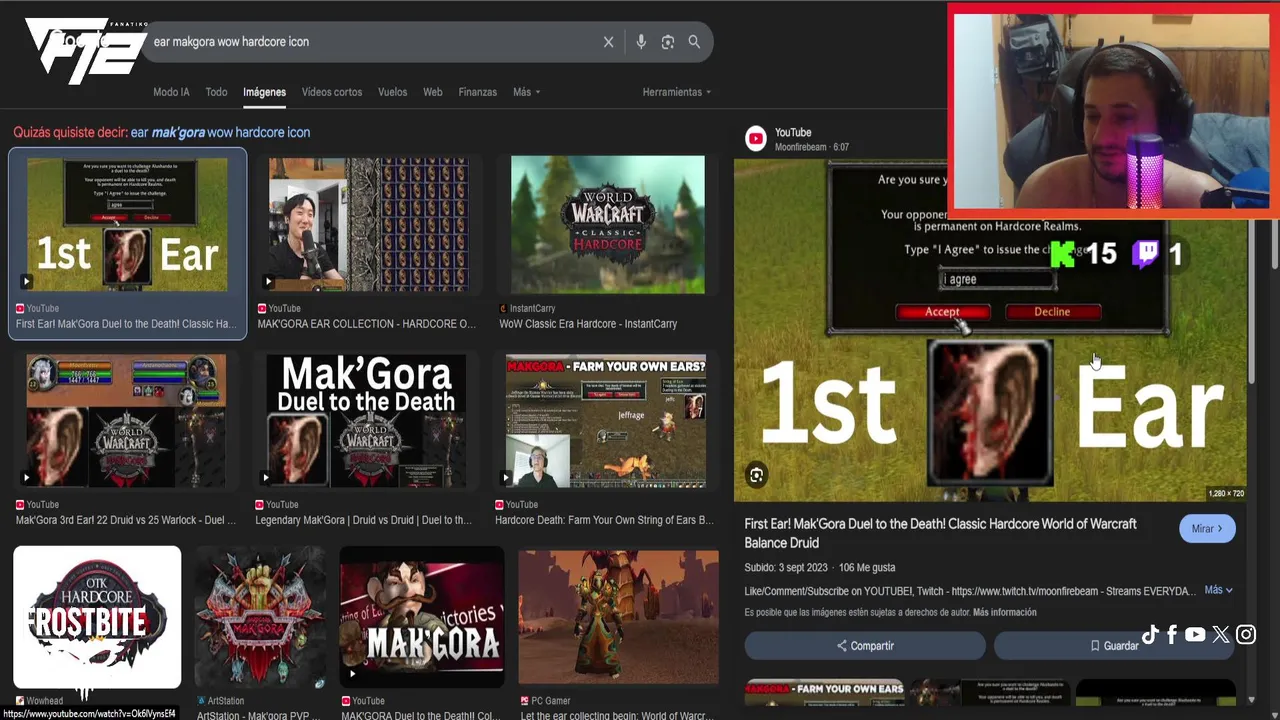Expand the Más search categories dropdown
Image resolution: width=1280 pixels, height=720 pixels.
tap(526, 92)
